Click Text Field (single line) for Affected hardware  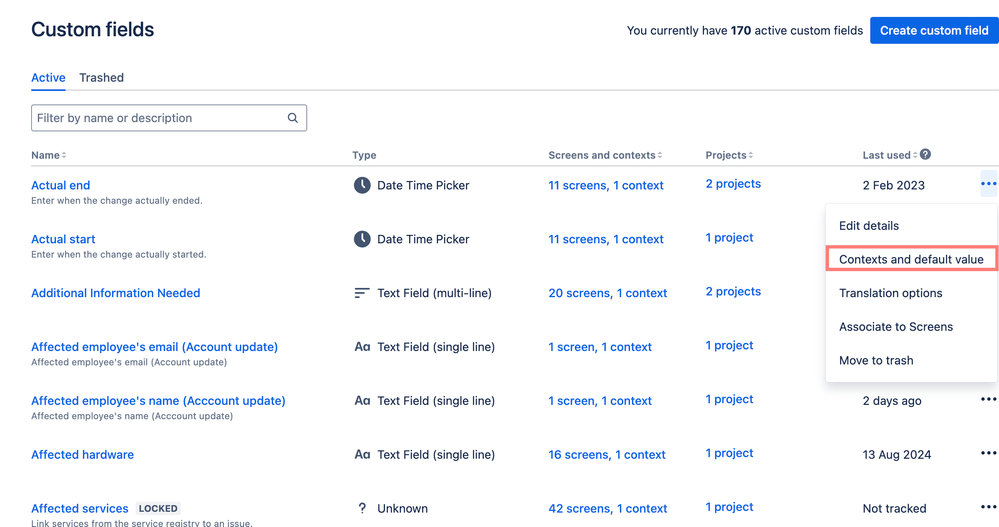[436, 454]
